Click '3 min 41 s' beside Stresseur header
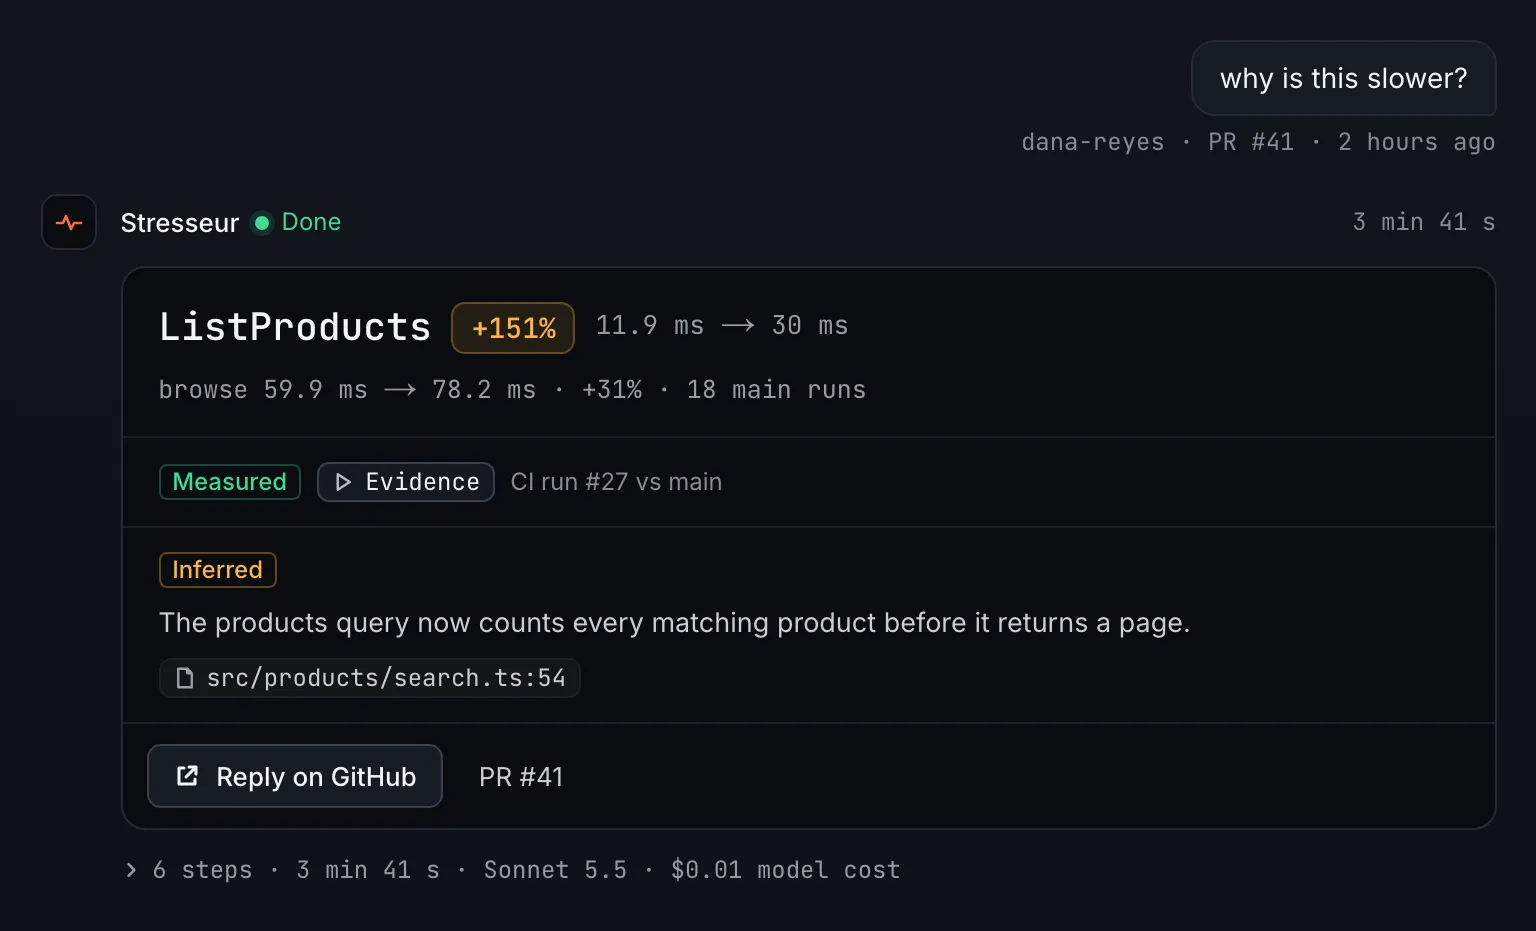This screenshot has width=1536, height=931. click(x=1424, y=222)
